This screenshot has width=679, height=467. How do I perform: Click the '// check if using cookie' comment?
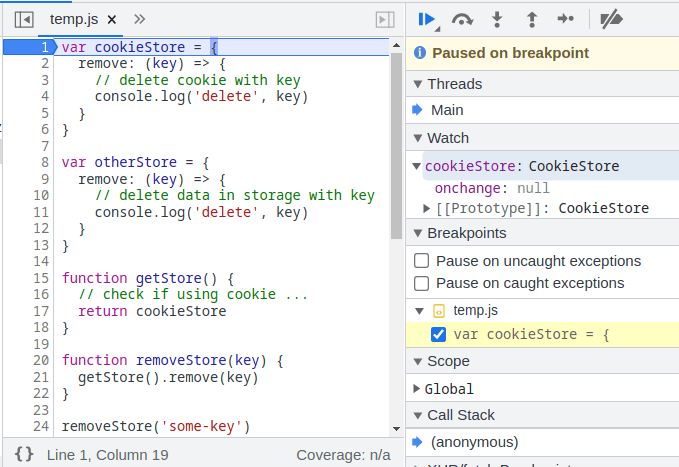tap(193, 295)
